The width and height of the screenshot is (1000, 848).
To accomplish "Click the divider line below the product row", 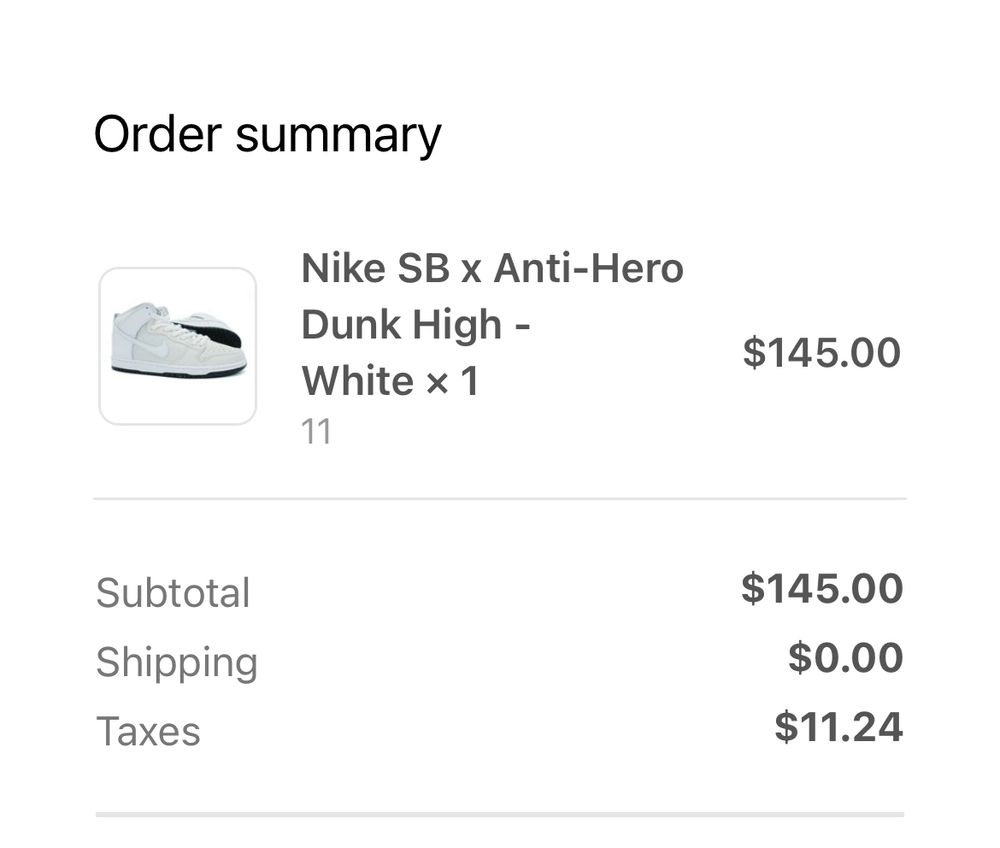I will 500,498.
